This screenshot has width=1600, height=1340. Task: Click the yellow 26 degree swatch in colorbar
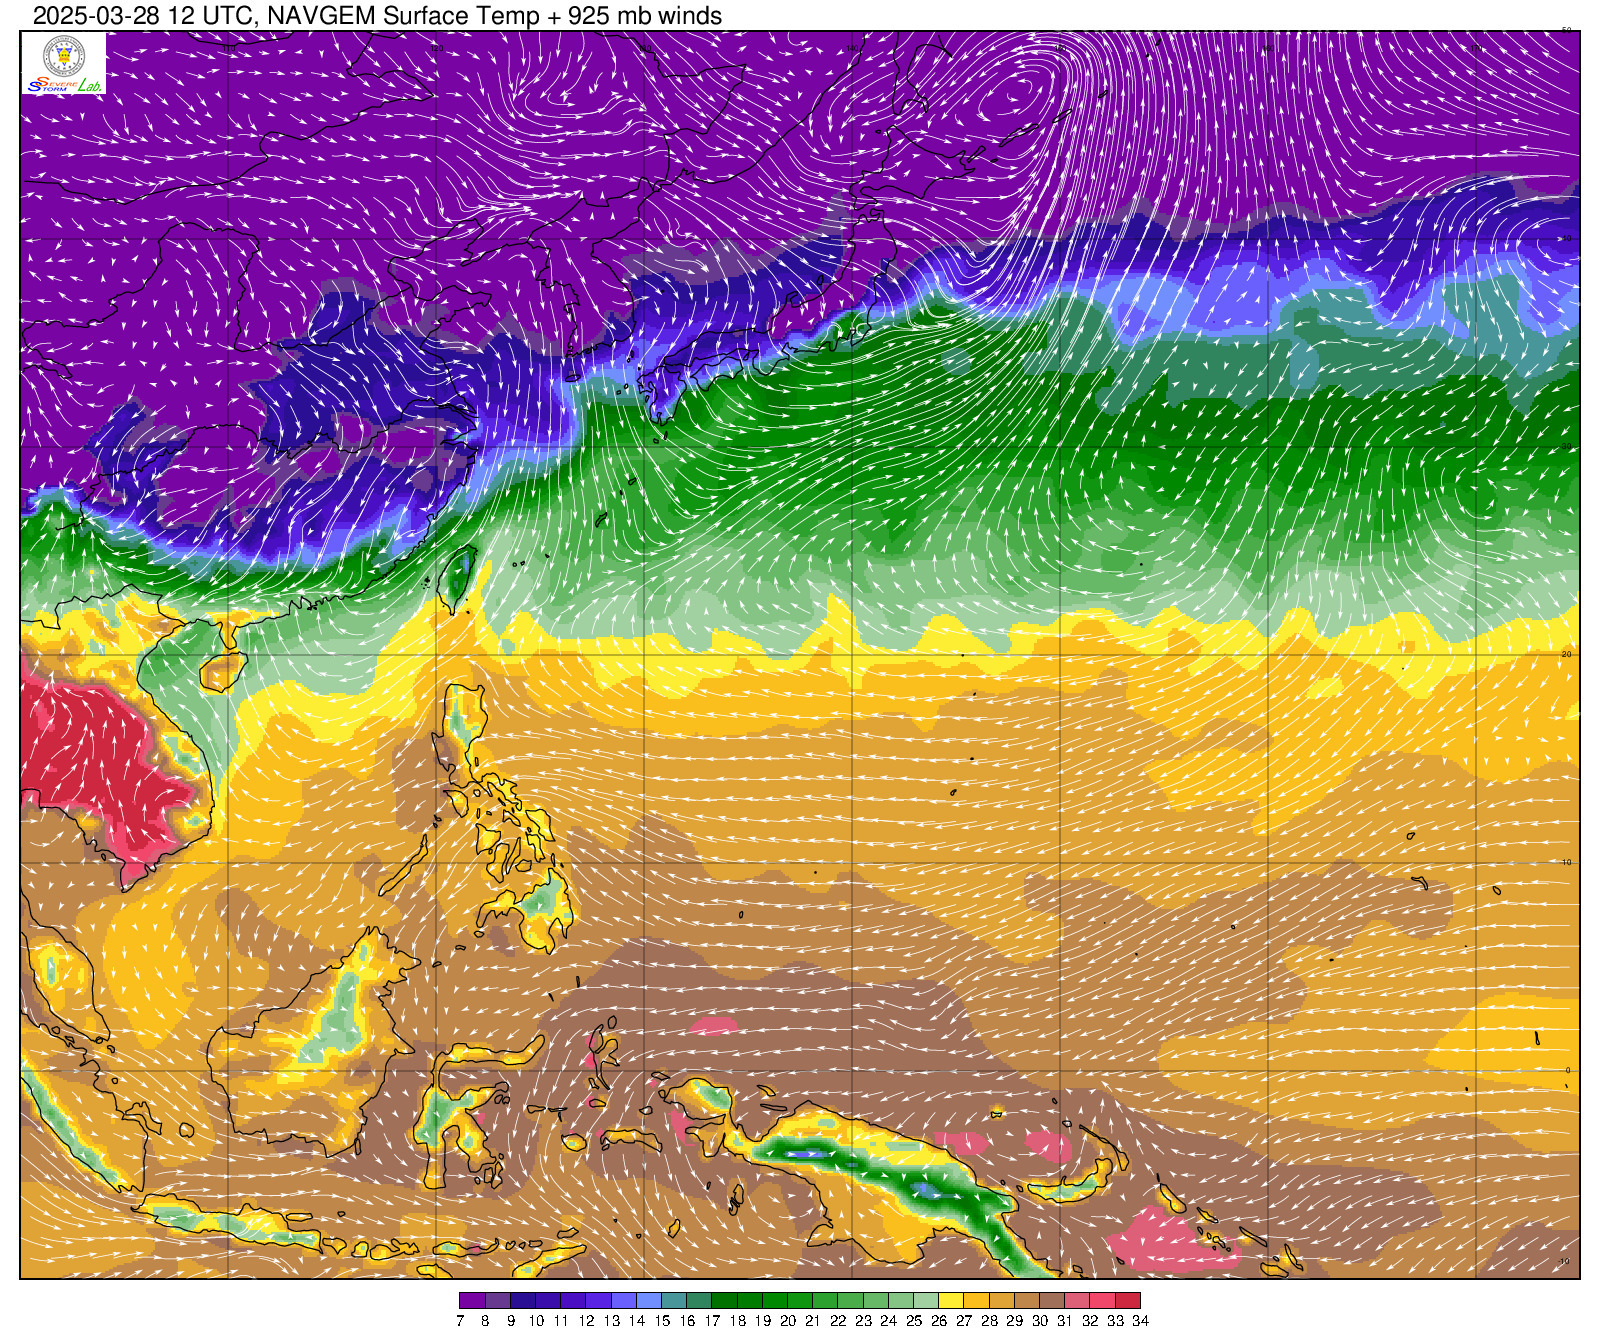click(951, 1300)
